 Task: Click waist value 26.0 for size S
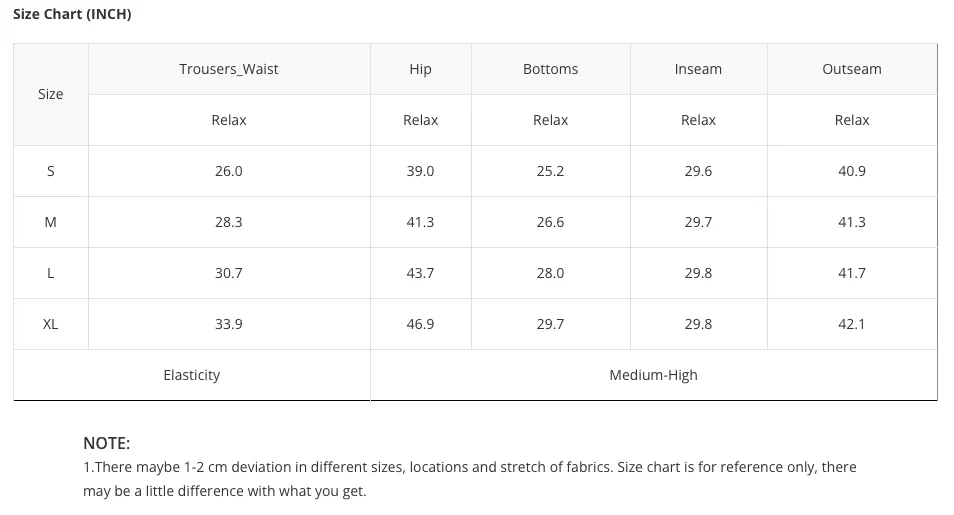229,171
